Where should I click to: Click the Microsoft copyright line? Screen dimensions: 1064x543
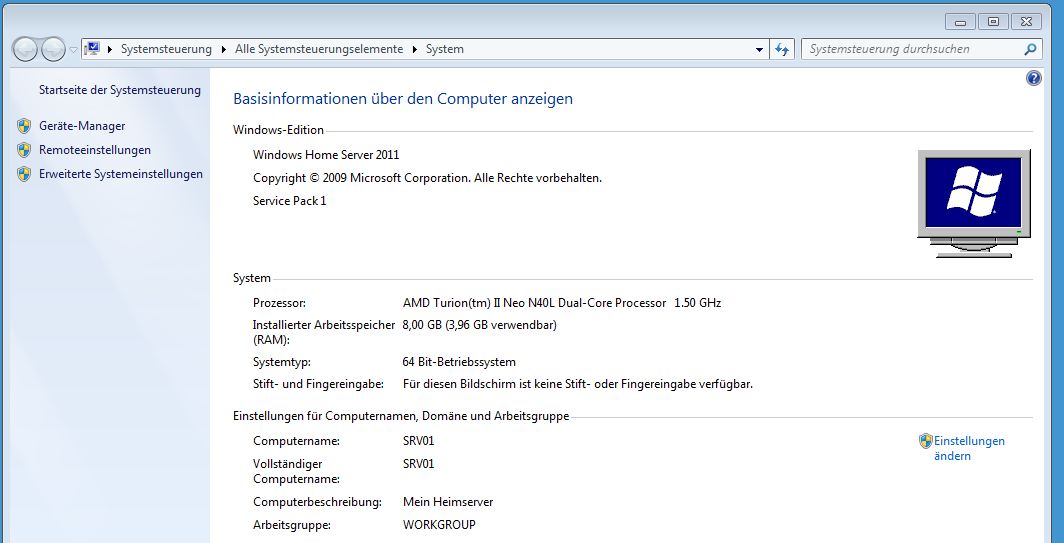[428, 178]
